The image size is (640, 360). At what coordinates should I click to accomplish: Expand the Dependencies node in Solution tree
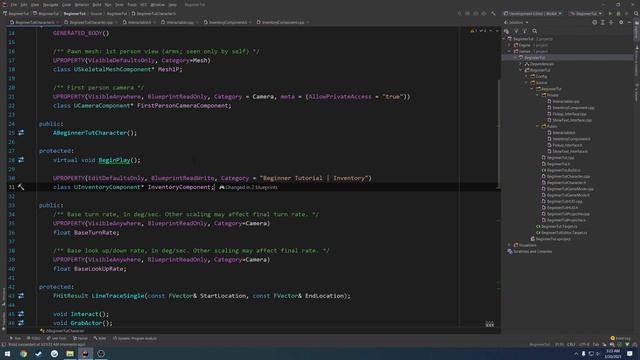[521, 64]
